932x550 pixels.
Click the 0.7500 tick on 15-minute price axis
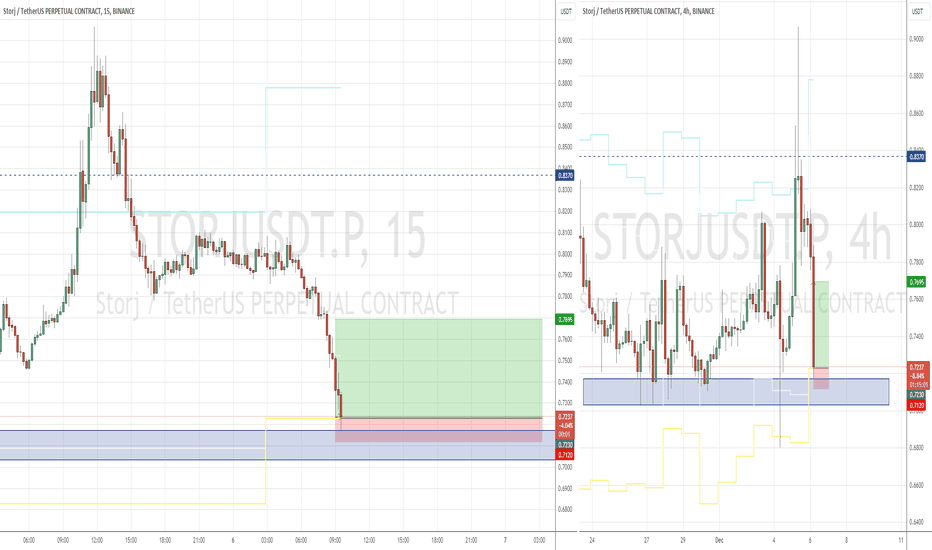[565, 360]
